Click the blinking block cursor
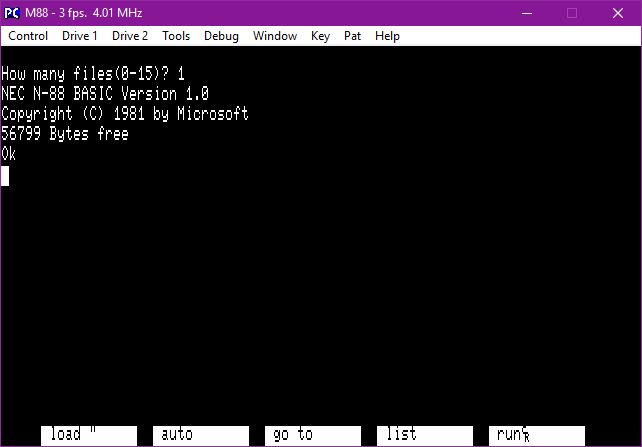Viewport: 642px width, 447px height. [x=5, y=176]
